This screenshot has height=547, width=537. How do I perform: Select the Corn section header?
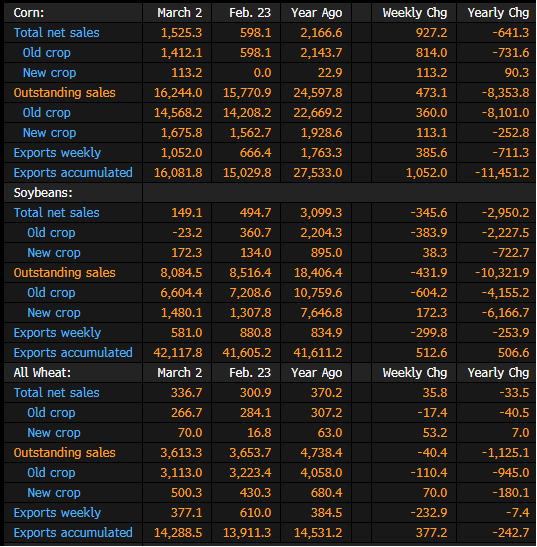(29, 13)
